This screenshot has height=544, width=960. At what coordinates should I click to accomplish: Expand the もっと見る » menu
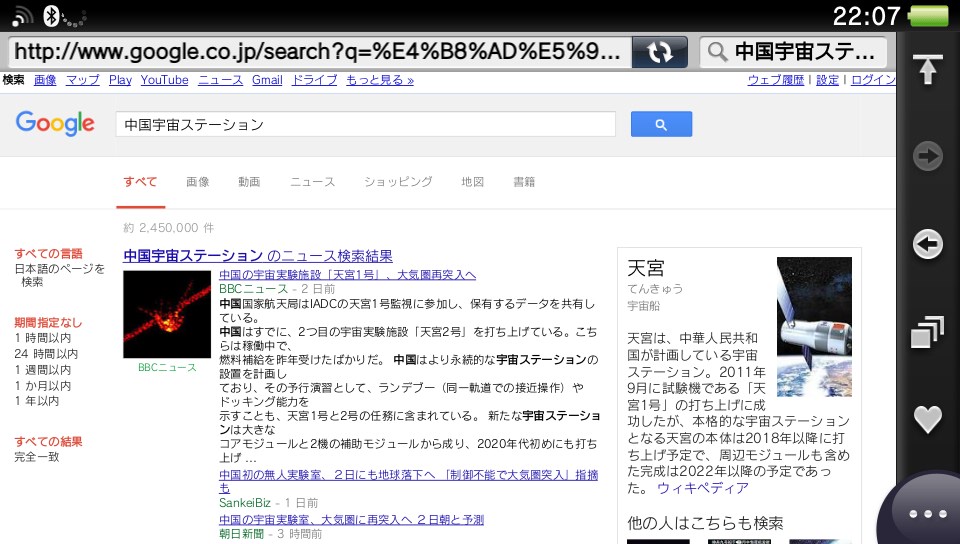tap(380, 80)
